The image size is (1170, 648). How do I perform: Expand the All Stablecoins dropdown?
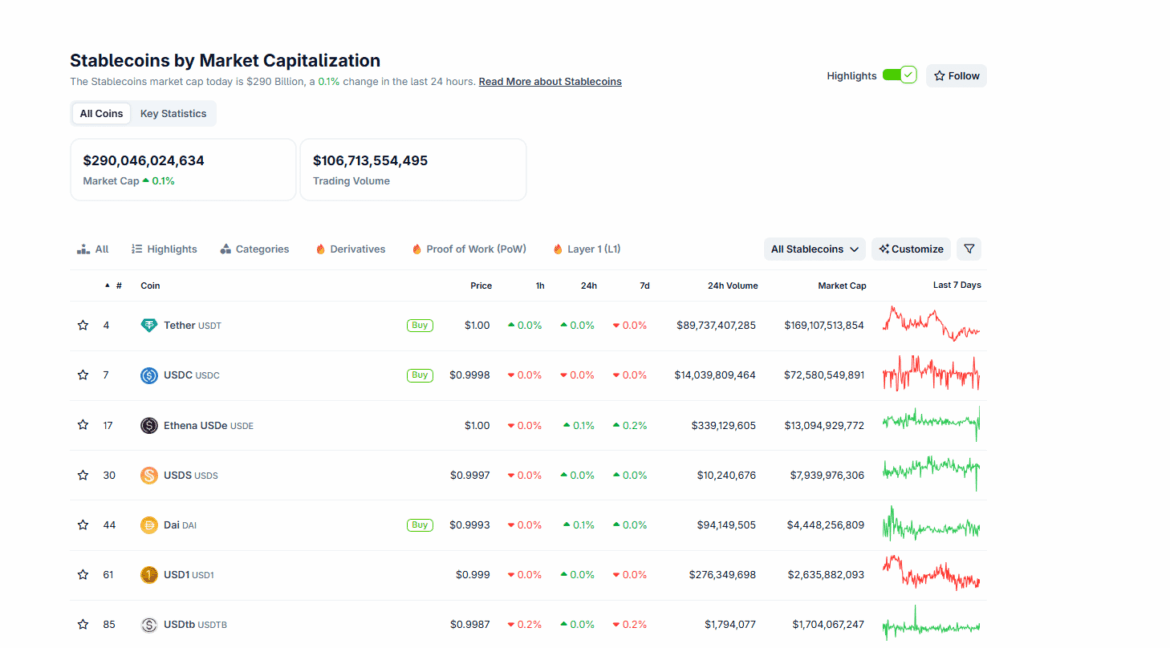814,249
